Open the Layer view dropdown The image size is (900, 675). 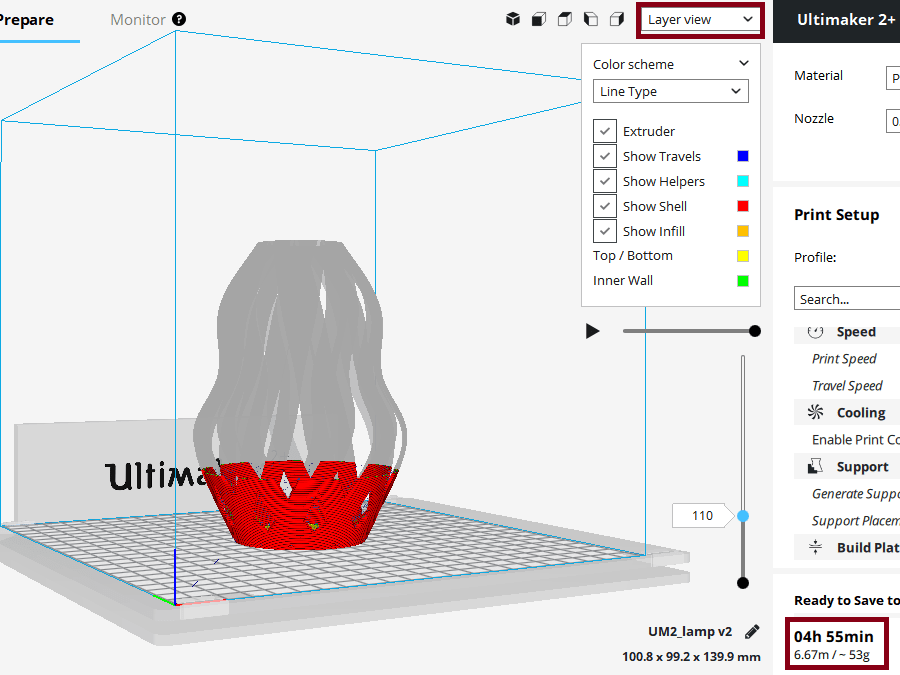pos(700,20)
